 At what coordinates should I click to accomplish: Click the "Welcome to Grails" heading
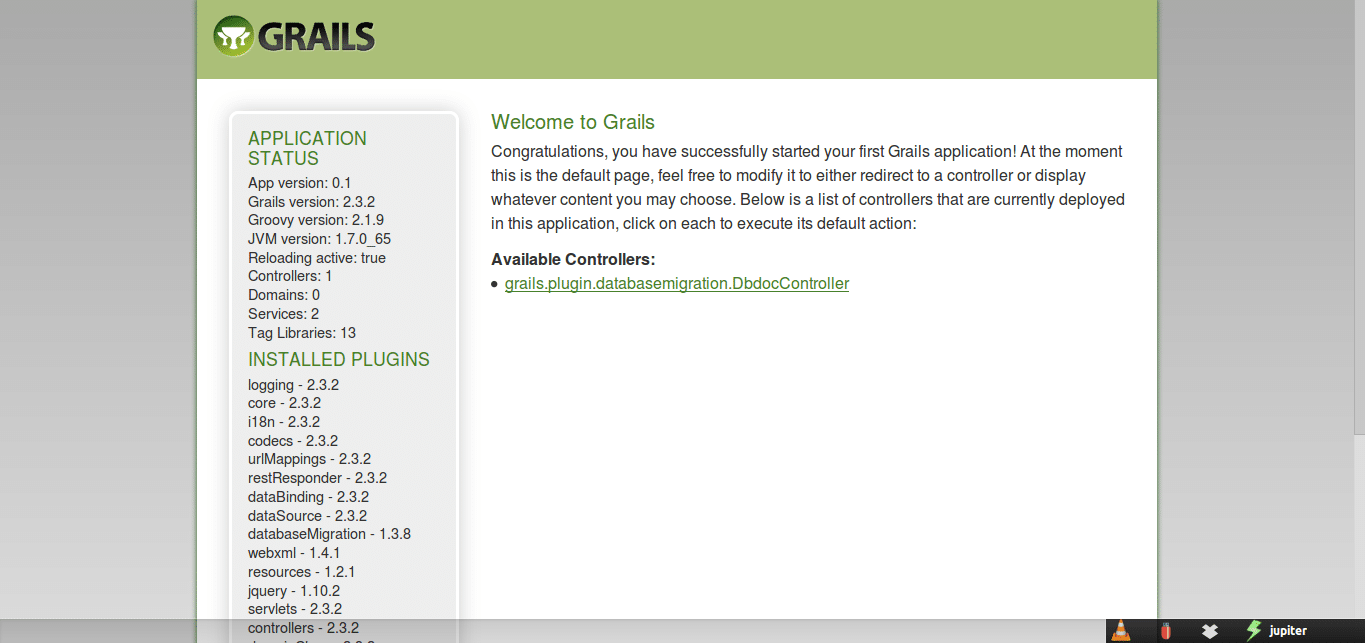tap(572, 122)
